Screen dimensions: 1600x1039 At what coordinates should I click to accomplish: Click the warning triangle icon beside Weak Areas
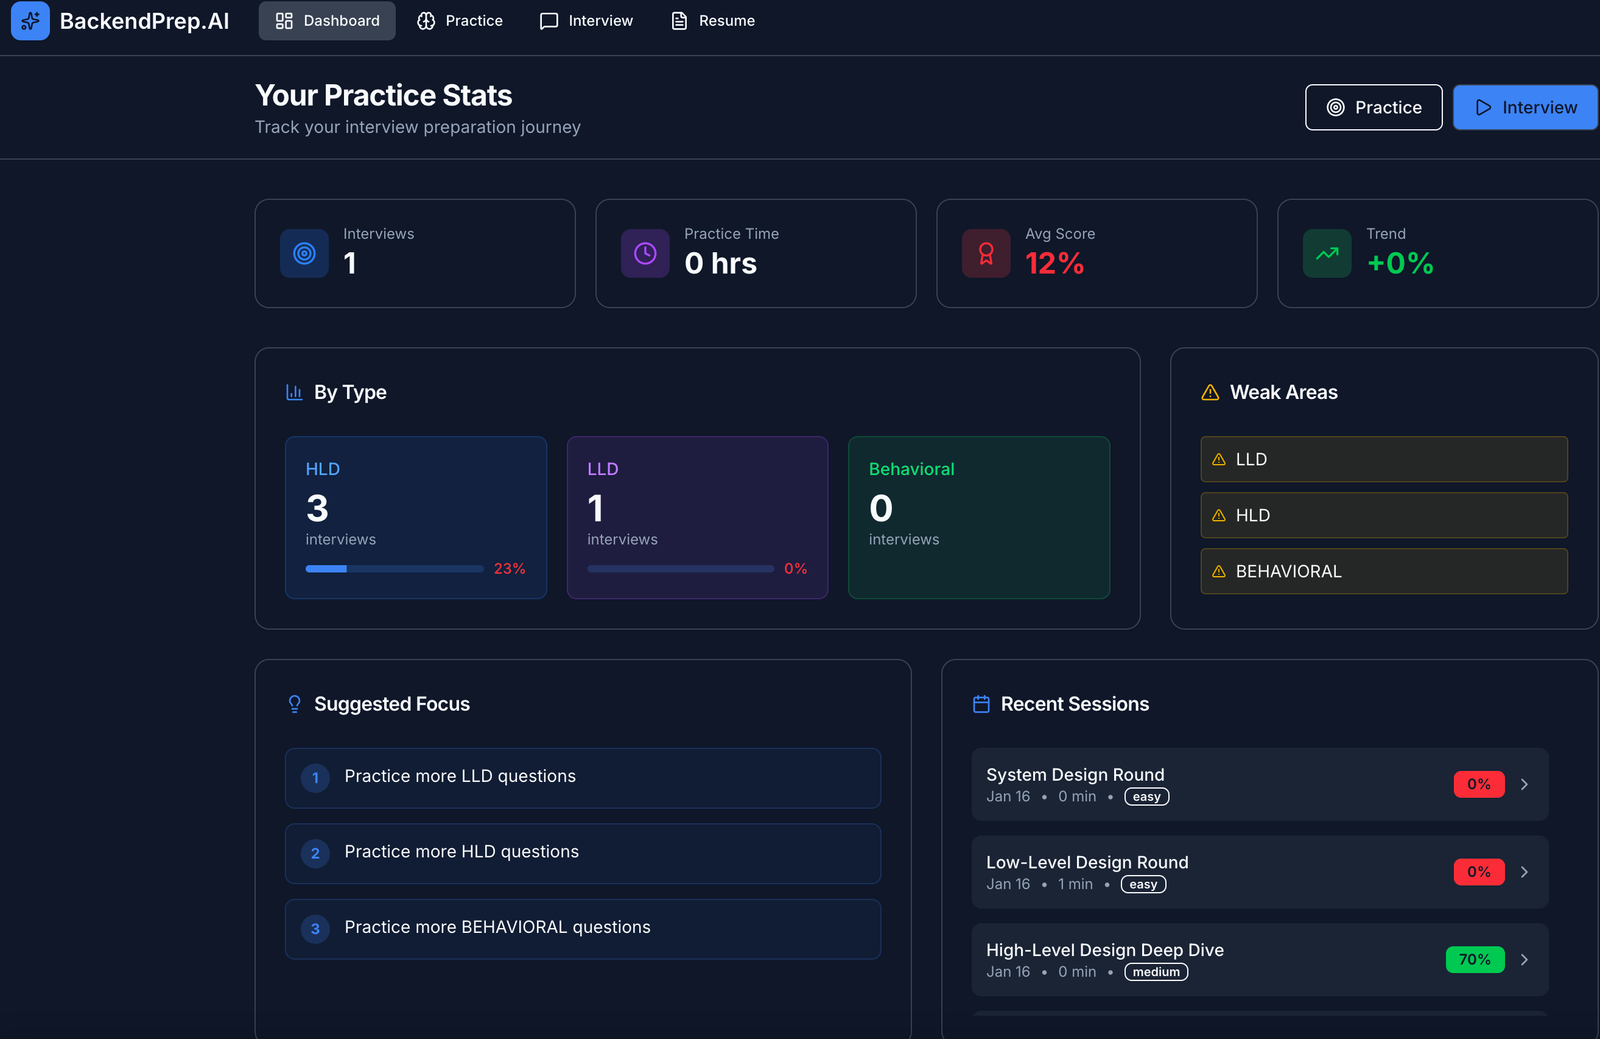[1210, 393]
